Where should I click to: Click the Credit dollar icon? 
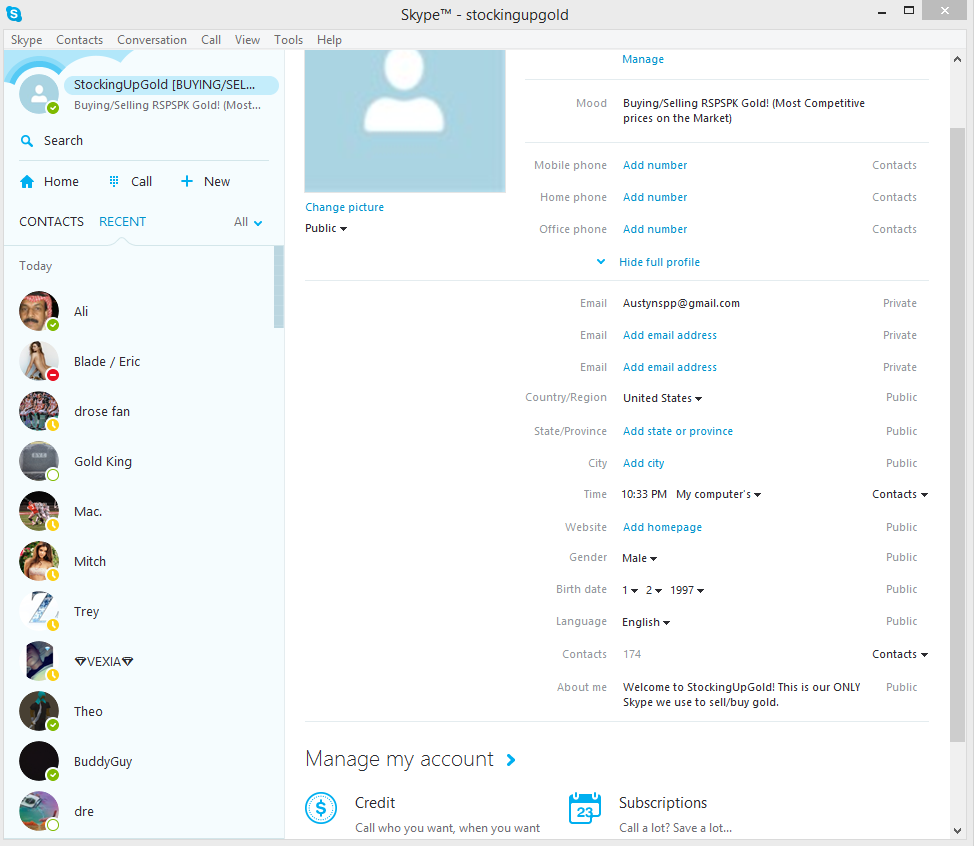321,808
